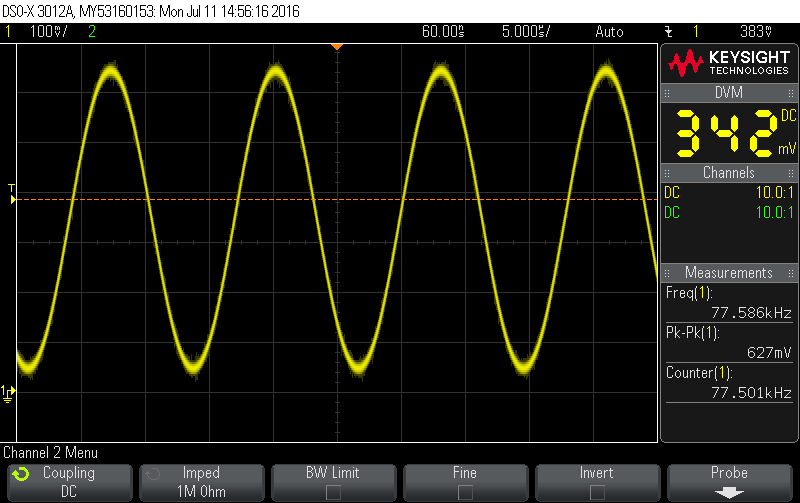
Task: Select the Measurements panel header
Action: [x=729, y=273]
